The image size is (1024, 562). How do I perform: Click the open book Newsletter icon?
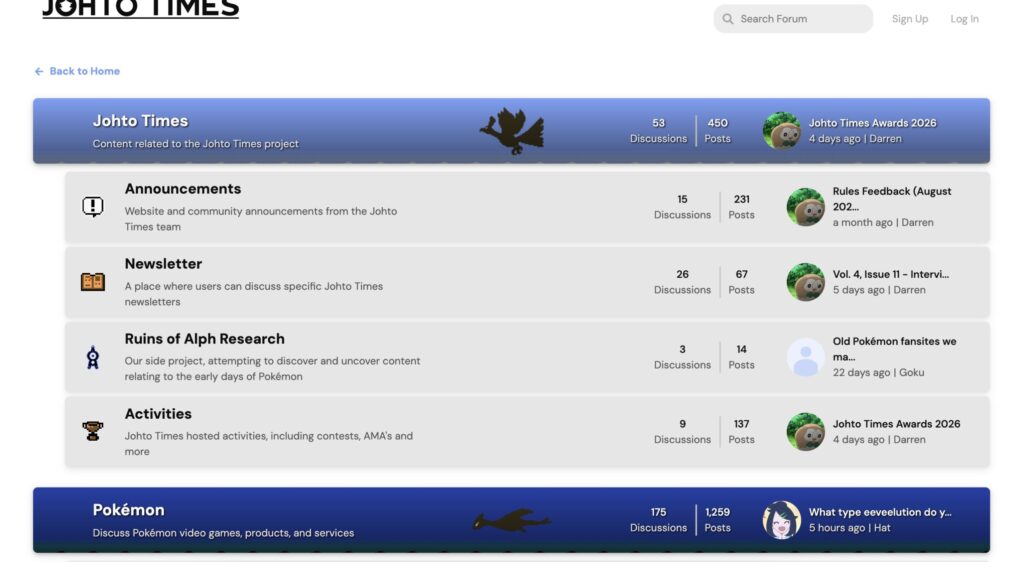[x=93, y=281]
